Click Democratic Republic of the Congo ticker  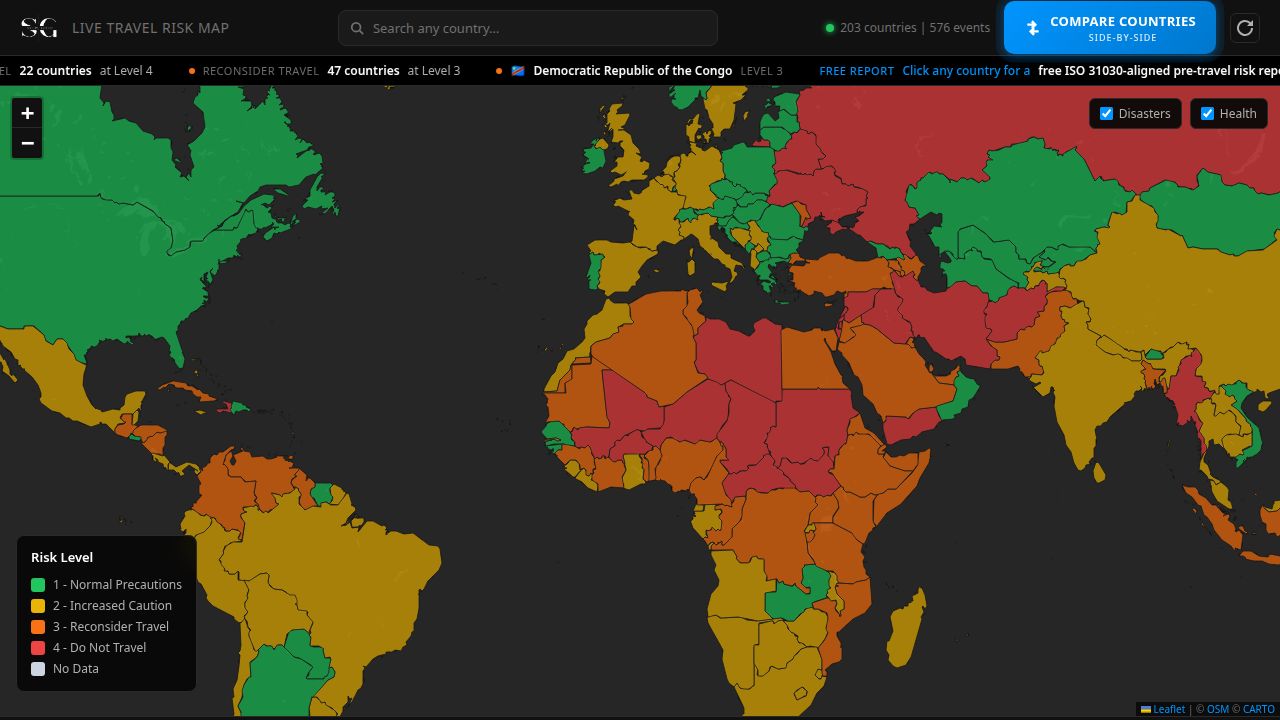point(633,71)
